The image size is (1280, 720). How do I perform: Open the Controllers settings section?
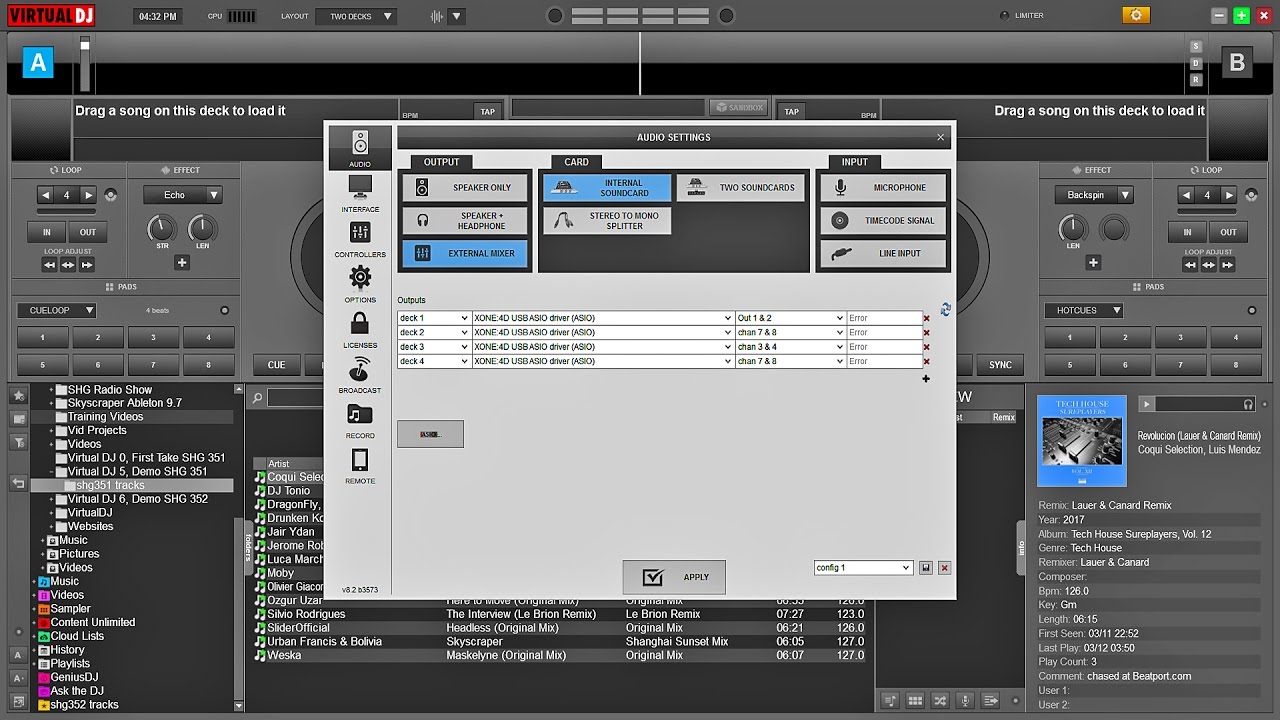(x=360, y=239)
